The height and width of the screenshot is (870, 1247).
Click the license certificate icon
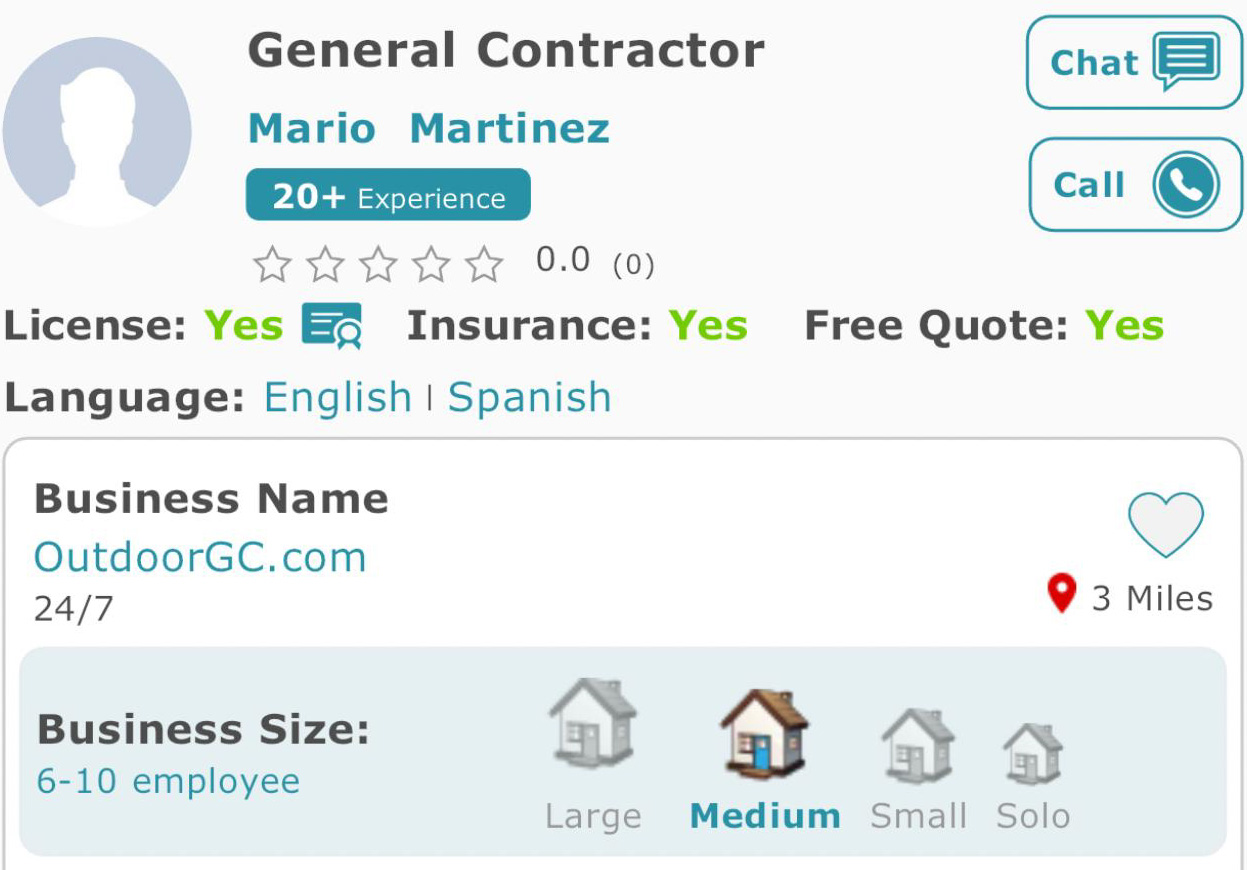pos(332,326)
